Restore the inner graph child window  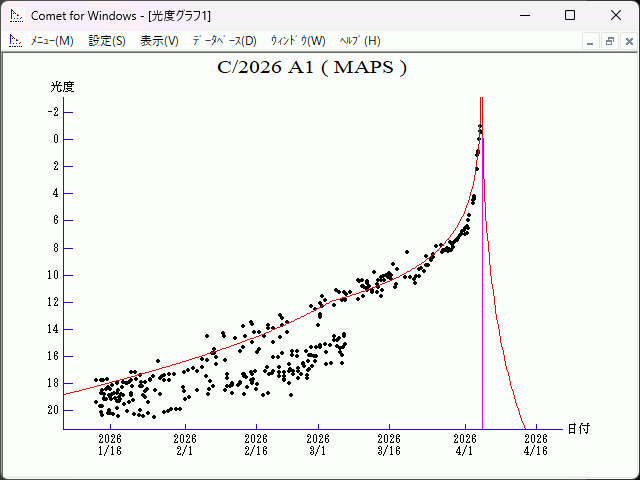click(x=609, y=41)
